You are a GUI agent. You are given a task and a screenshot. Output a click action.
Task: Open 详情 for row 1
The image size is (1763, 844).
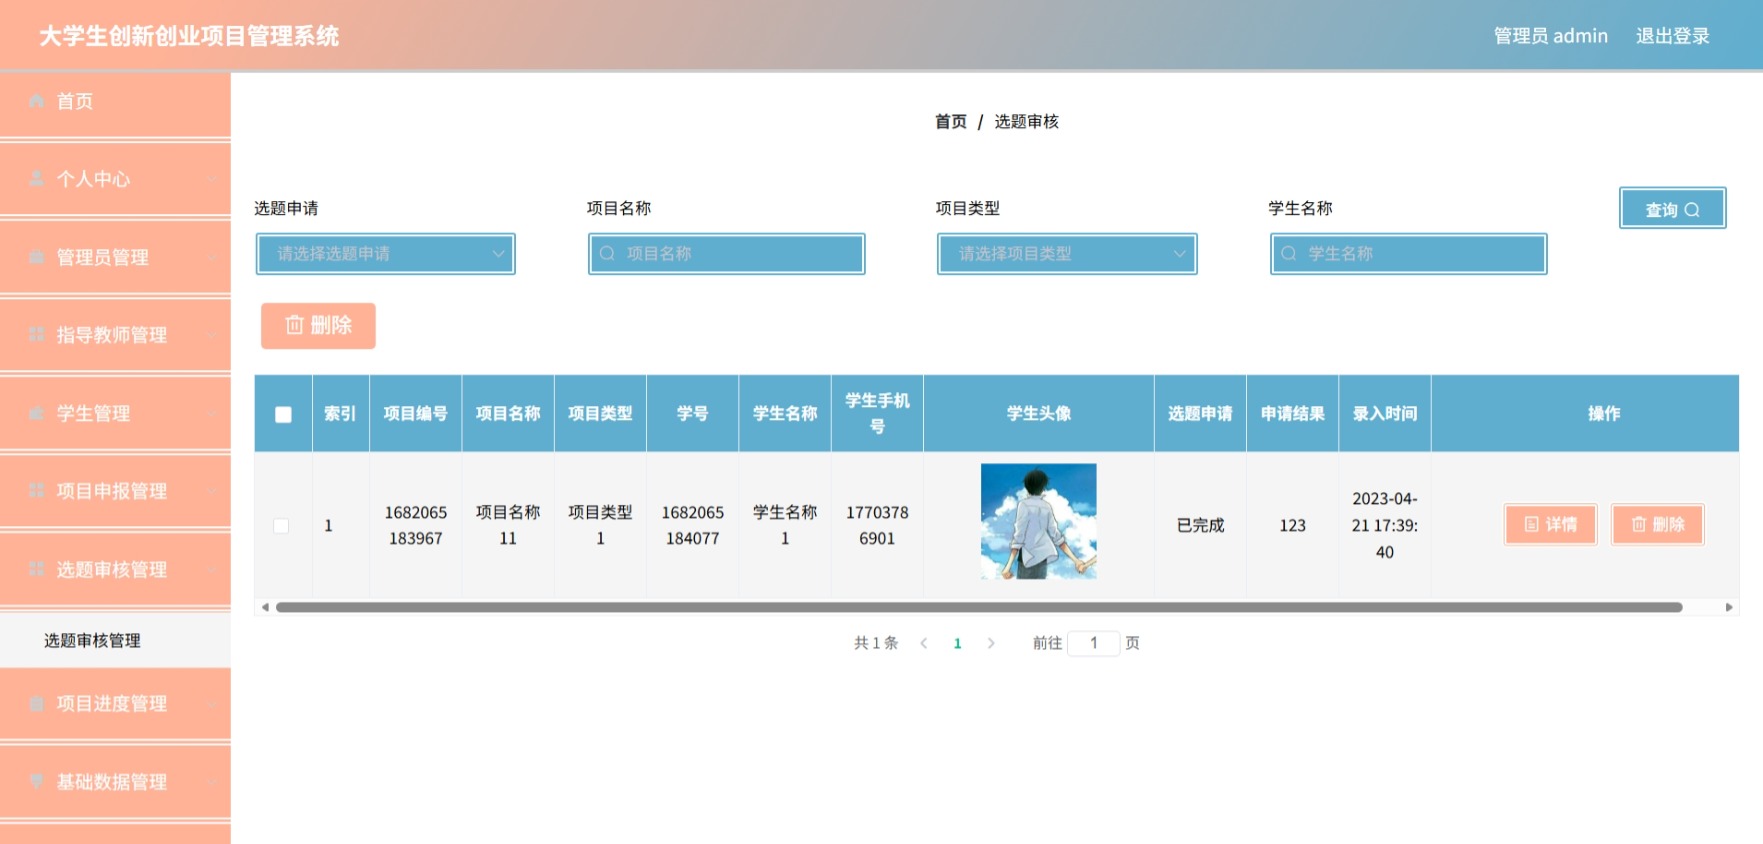click(x=1550, y=524)
